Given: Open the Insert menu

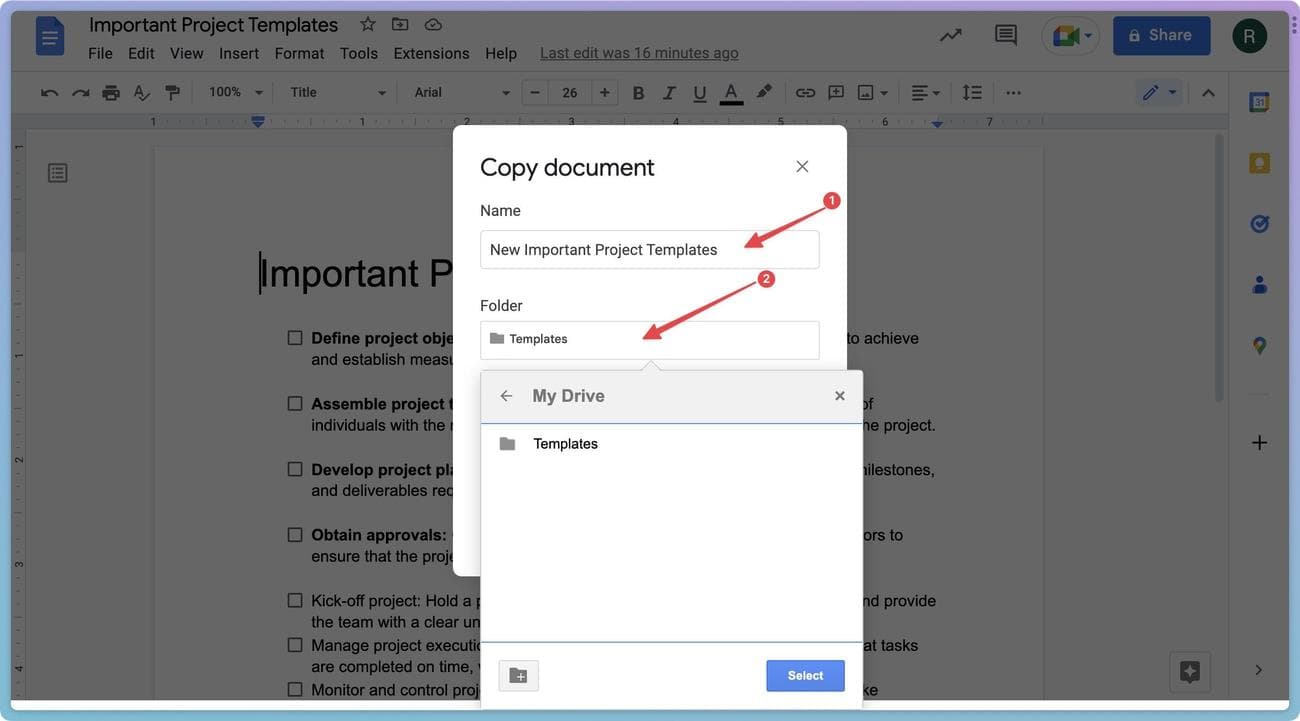Looking at the screenshot, I should 239,53.
